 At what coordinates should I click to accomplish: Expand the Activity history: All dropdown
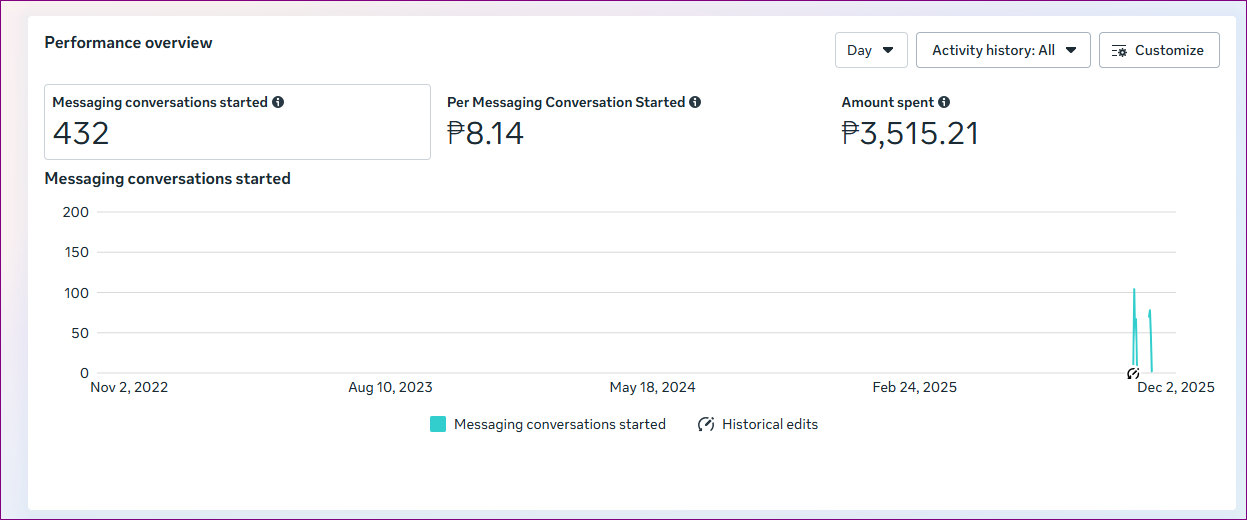1002,50
